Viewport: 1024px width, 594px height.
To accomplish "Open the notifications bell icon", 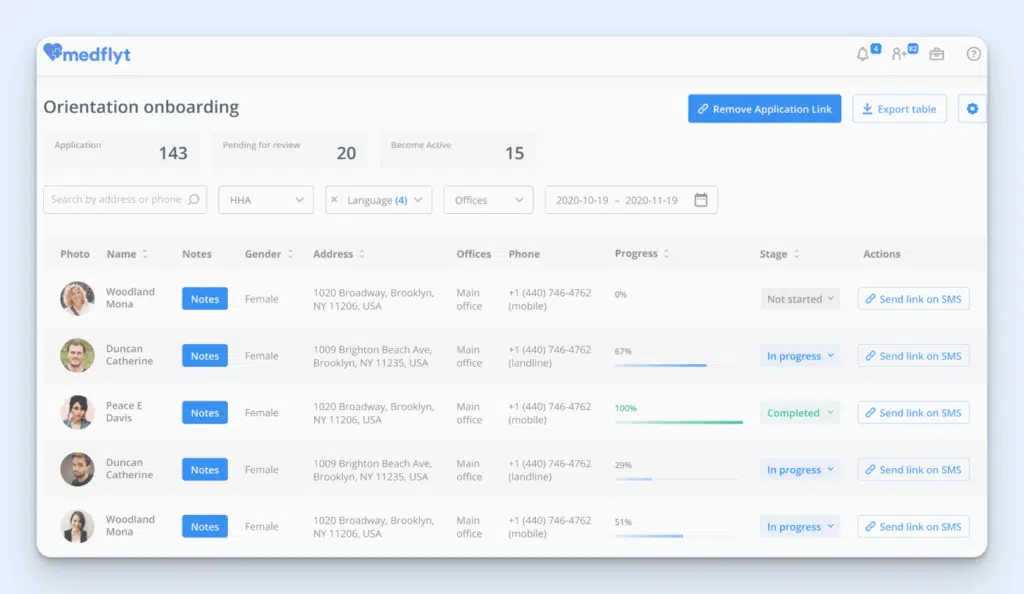I will [863, 54].
